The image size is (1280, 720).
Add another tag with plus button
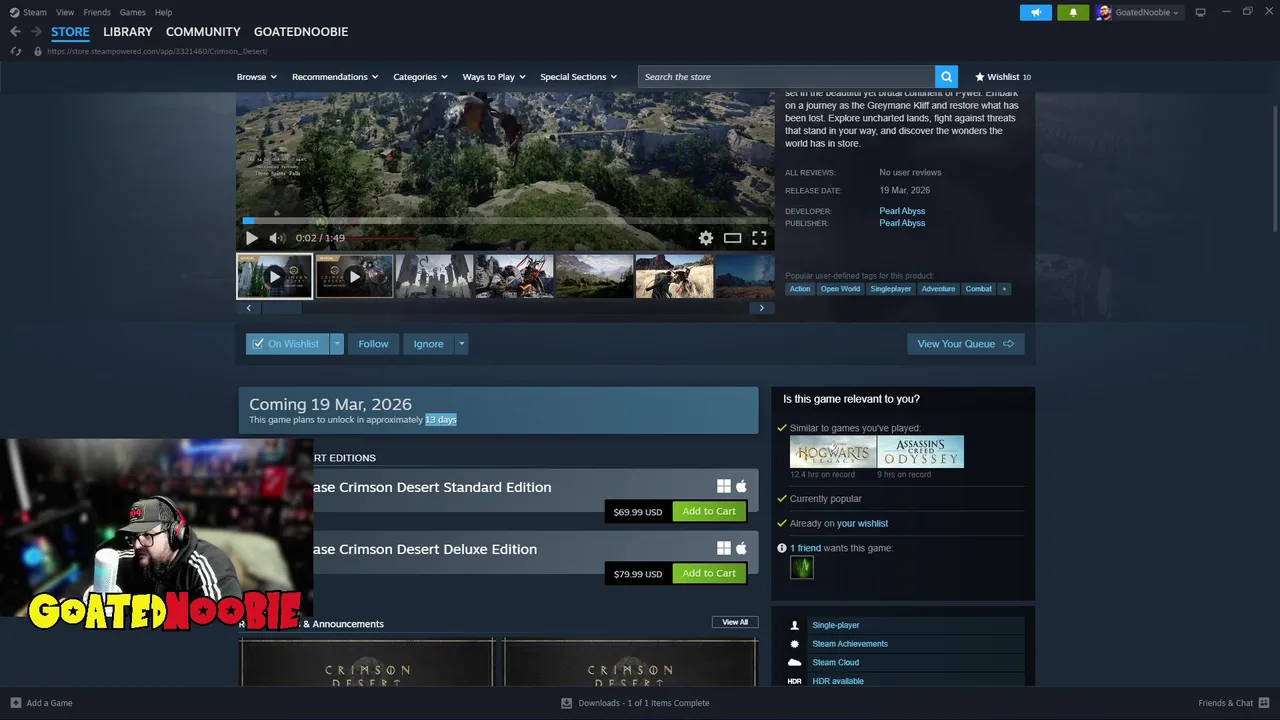tap(1004, 289)
